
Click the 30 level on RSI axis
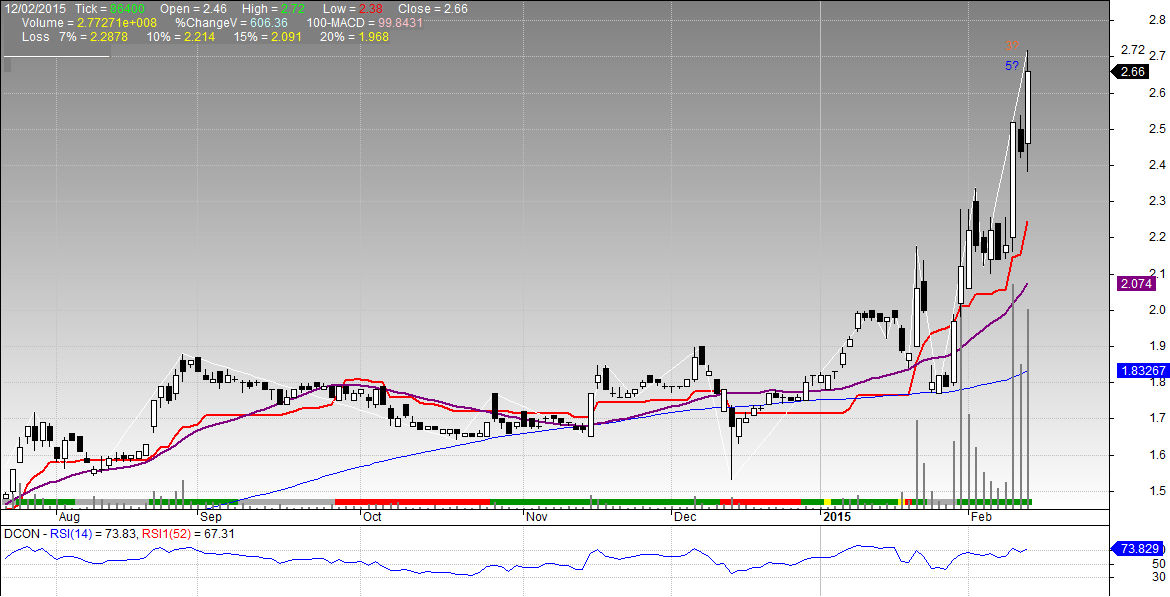[x=1158, y=577]
